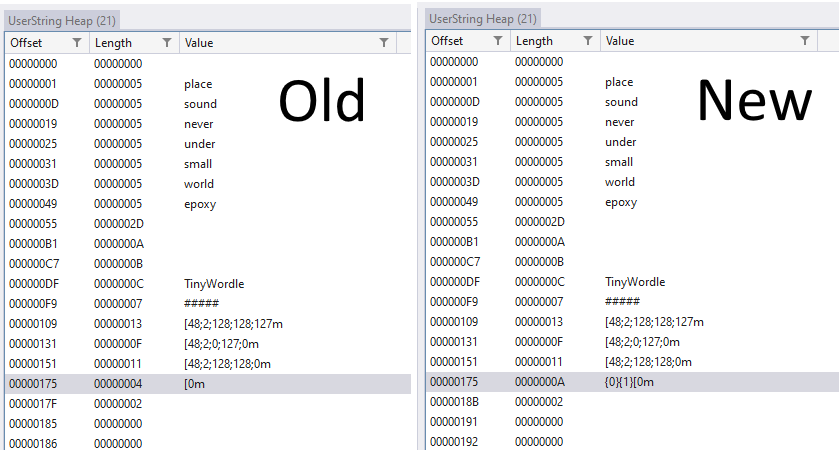Open the Length filter icon in New panel

click(x=588, y=41)
